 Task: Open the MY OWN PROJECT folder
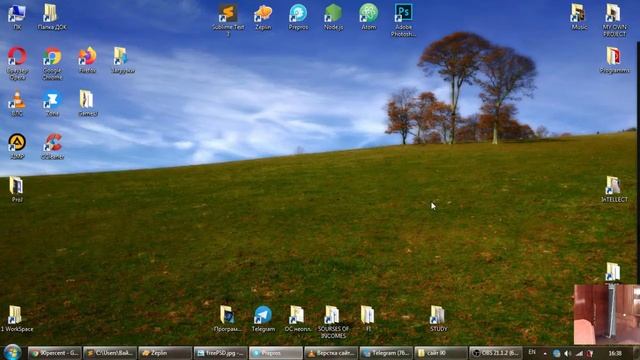click(614, 20)
